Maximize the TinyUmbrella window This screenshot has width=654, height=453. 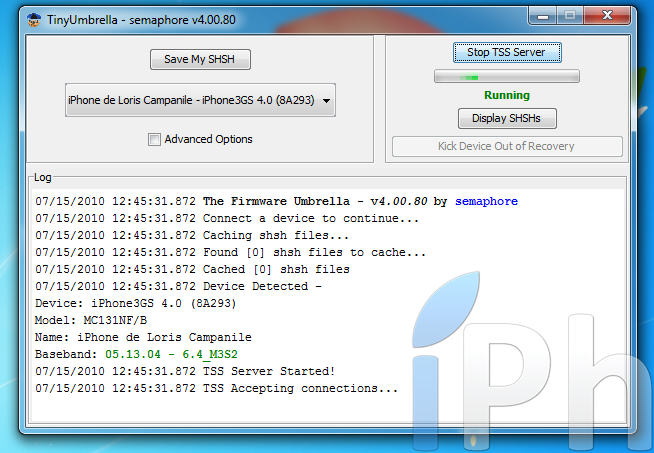click(571, 14)
